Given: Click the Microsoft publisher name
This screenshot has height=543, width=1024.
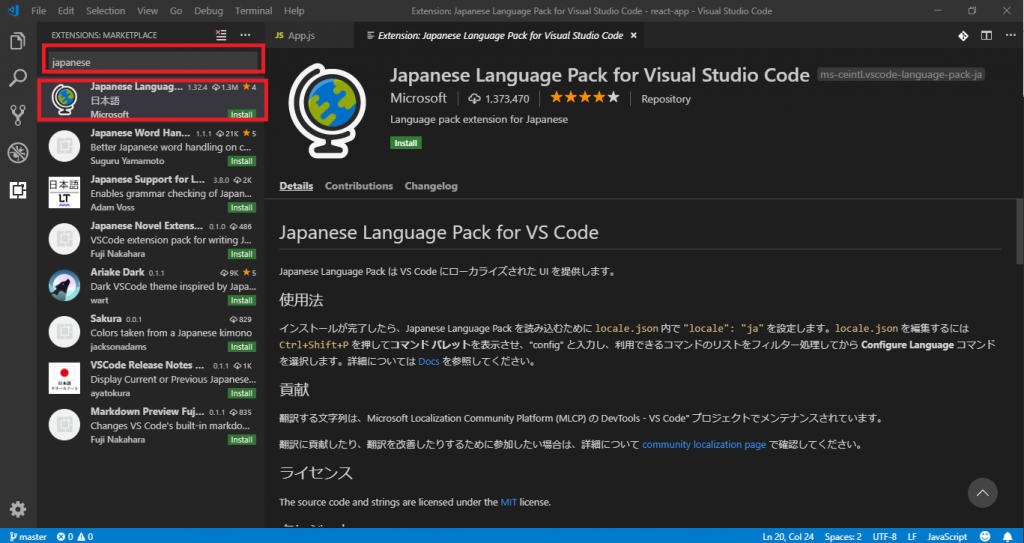Looking at the screenshot, I should 419,99.
